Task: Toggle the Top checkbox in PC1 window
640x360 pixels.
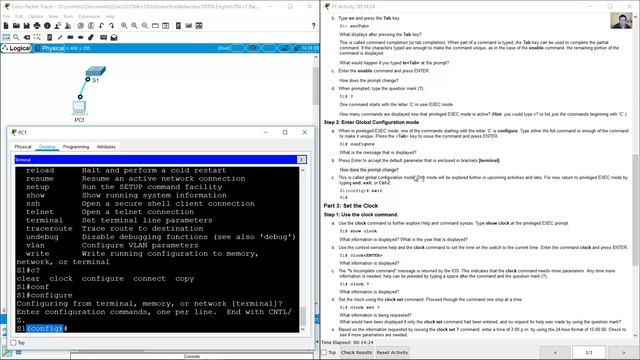Action: tap(13, 342)
